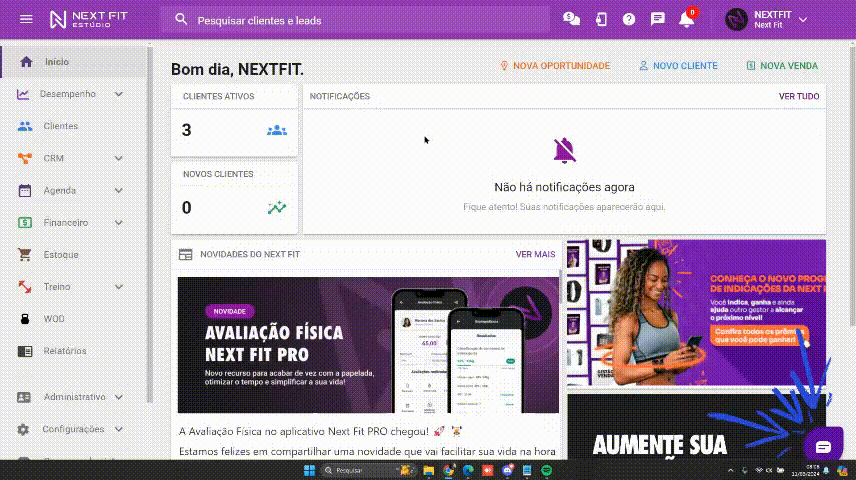
Task: Click the Agenda calendar icon
Action: pyautogui.click(x=25, y=191)
